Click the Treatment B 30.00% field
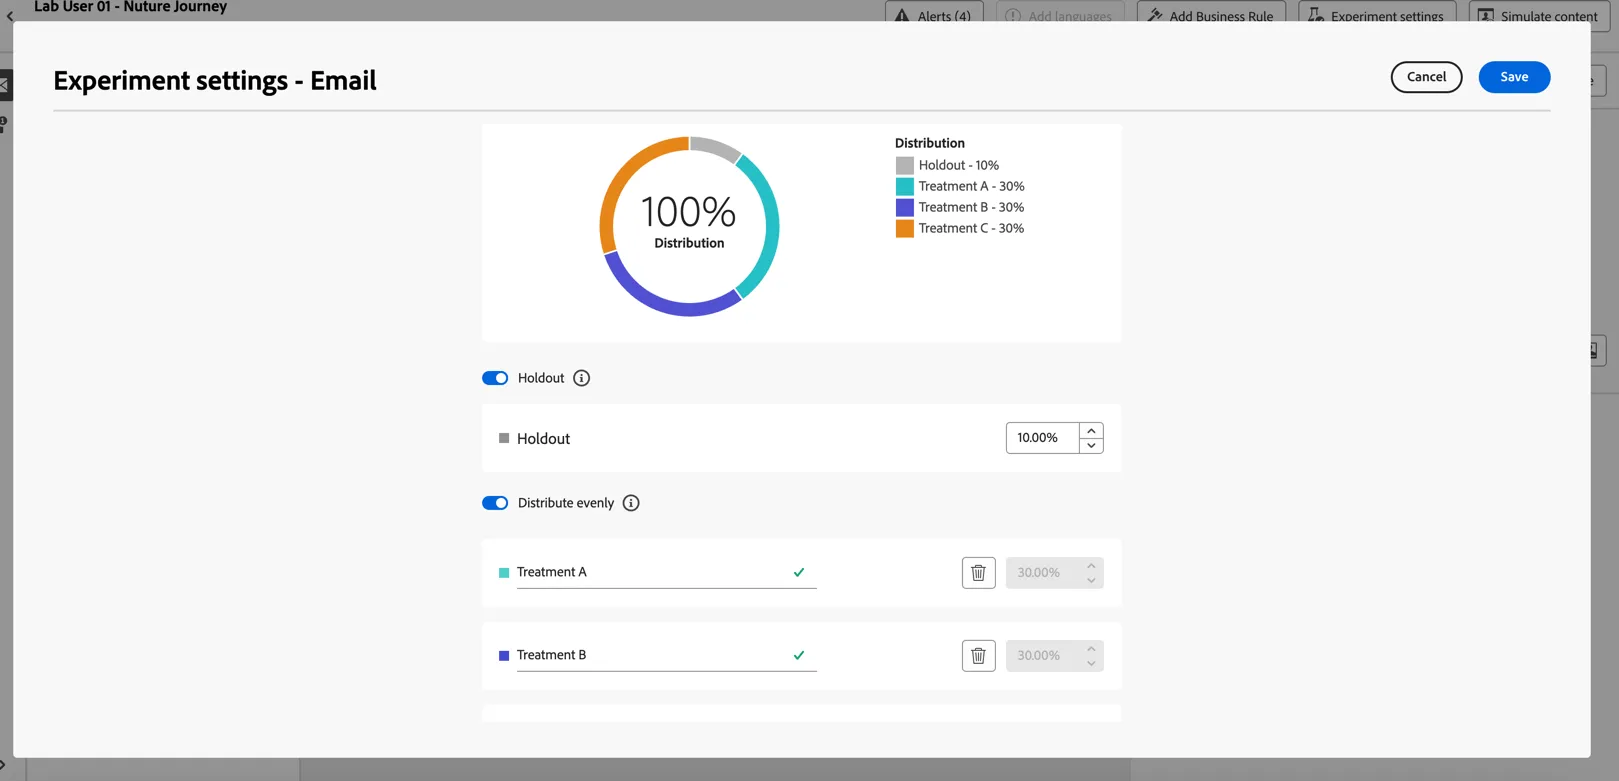This screenshot has height=781, width=1619. (1042, 656)
